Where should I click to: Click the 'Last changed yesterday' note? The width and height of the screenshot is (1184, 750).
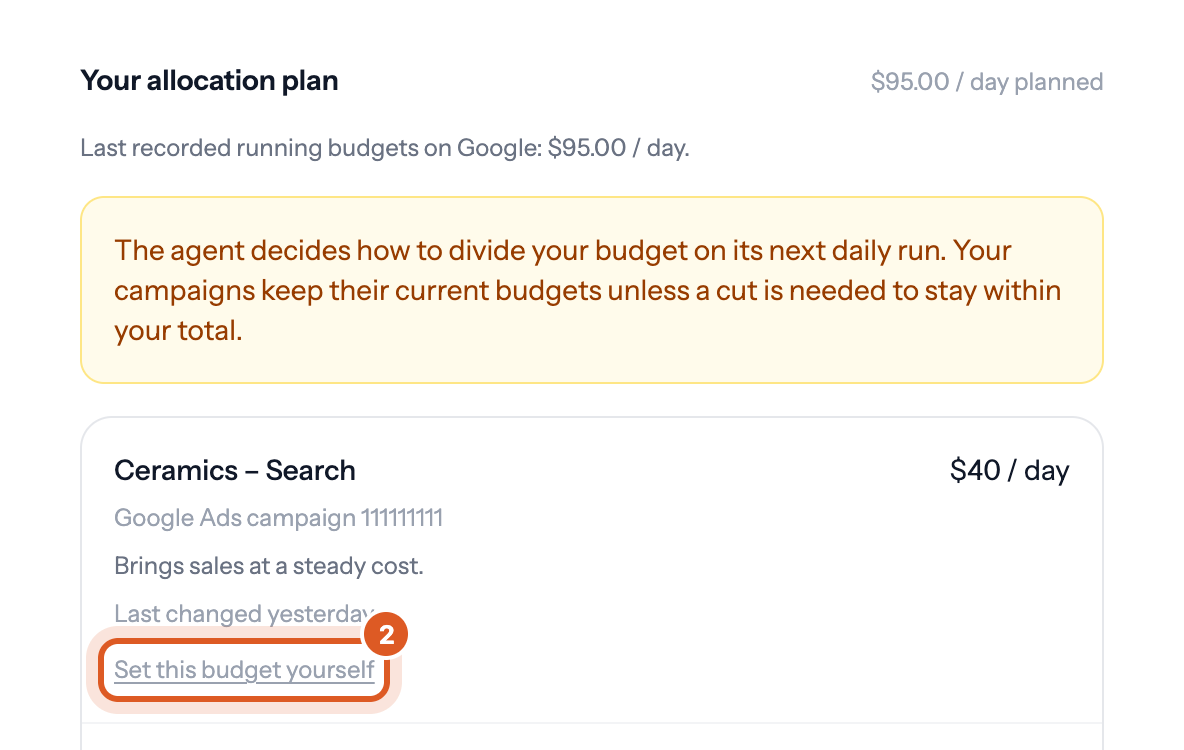point(245,613)
